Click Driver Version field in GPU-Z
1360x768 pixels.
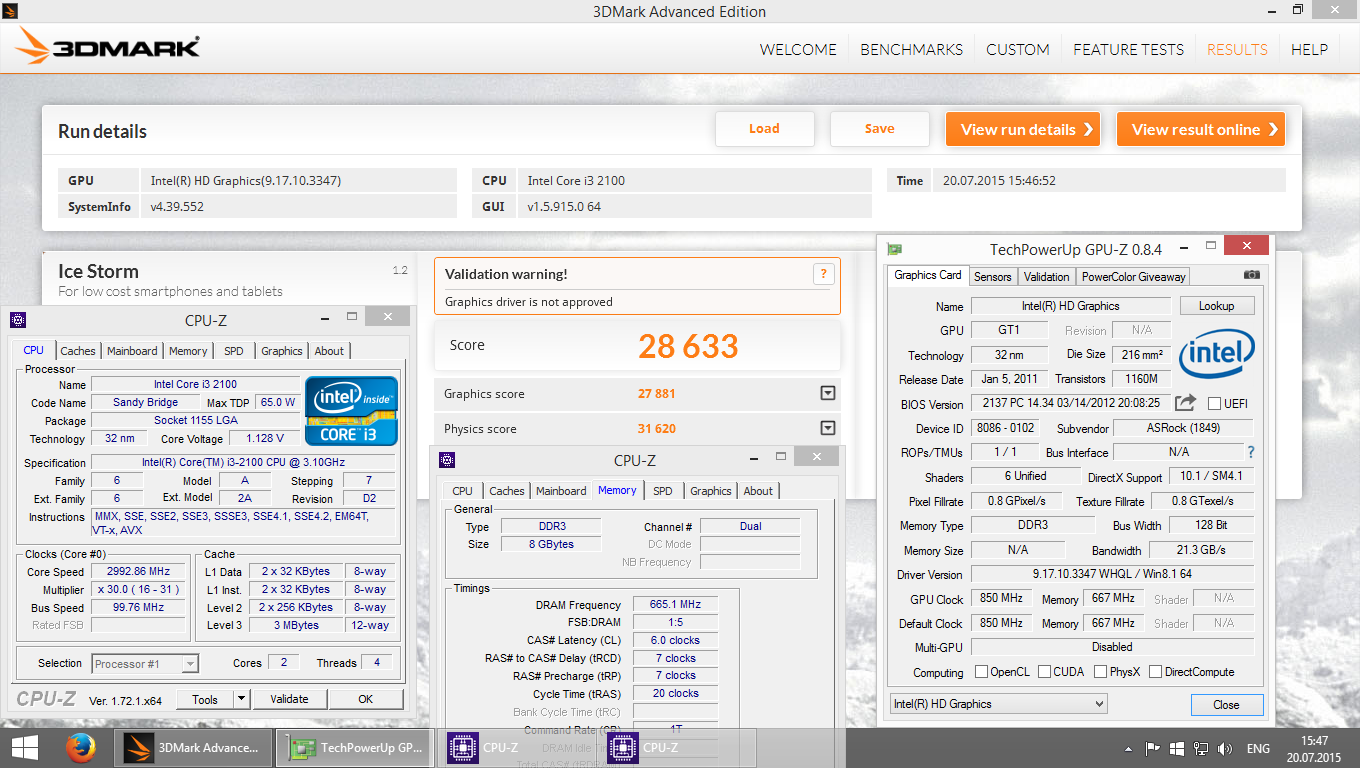click(1112, 575)
